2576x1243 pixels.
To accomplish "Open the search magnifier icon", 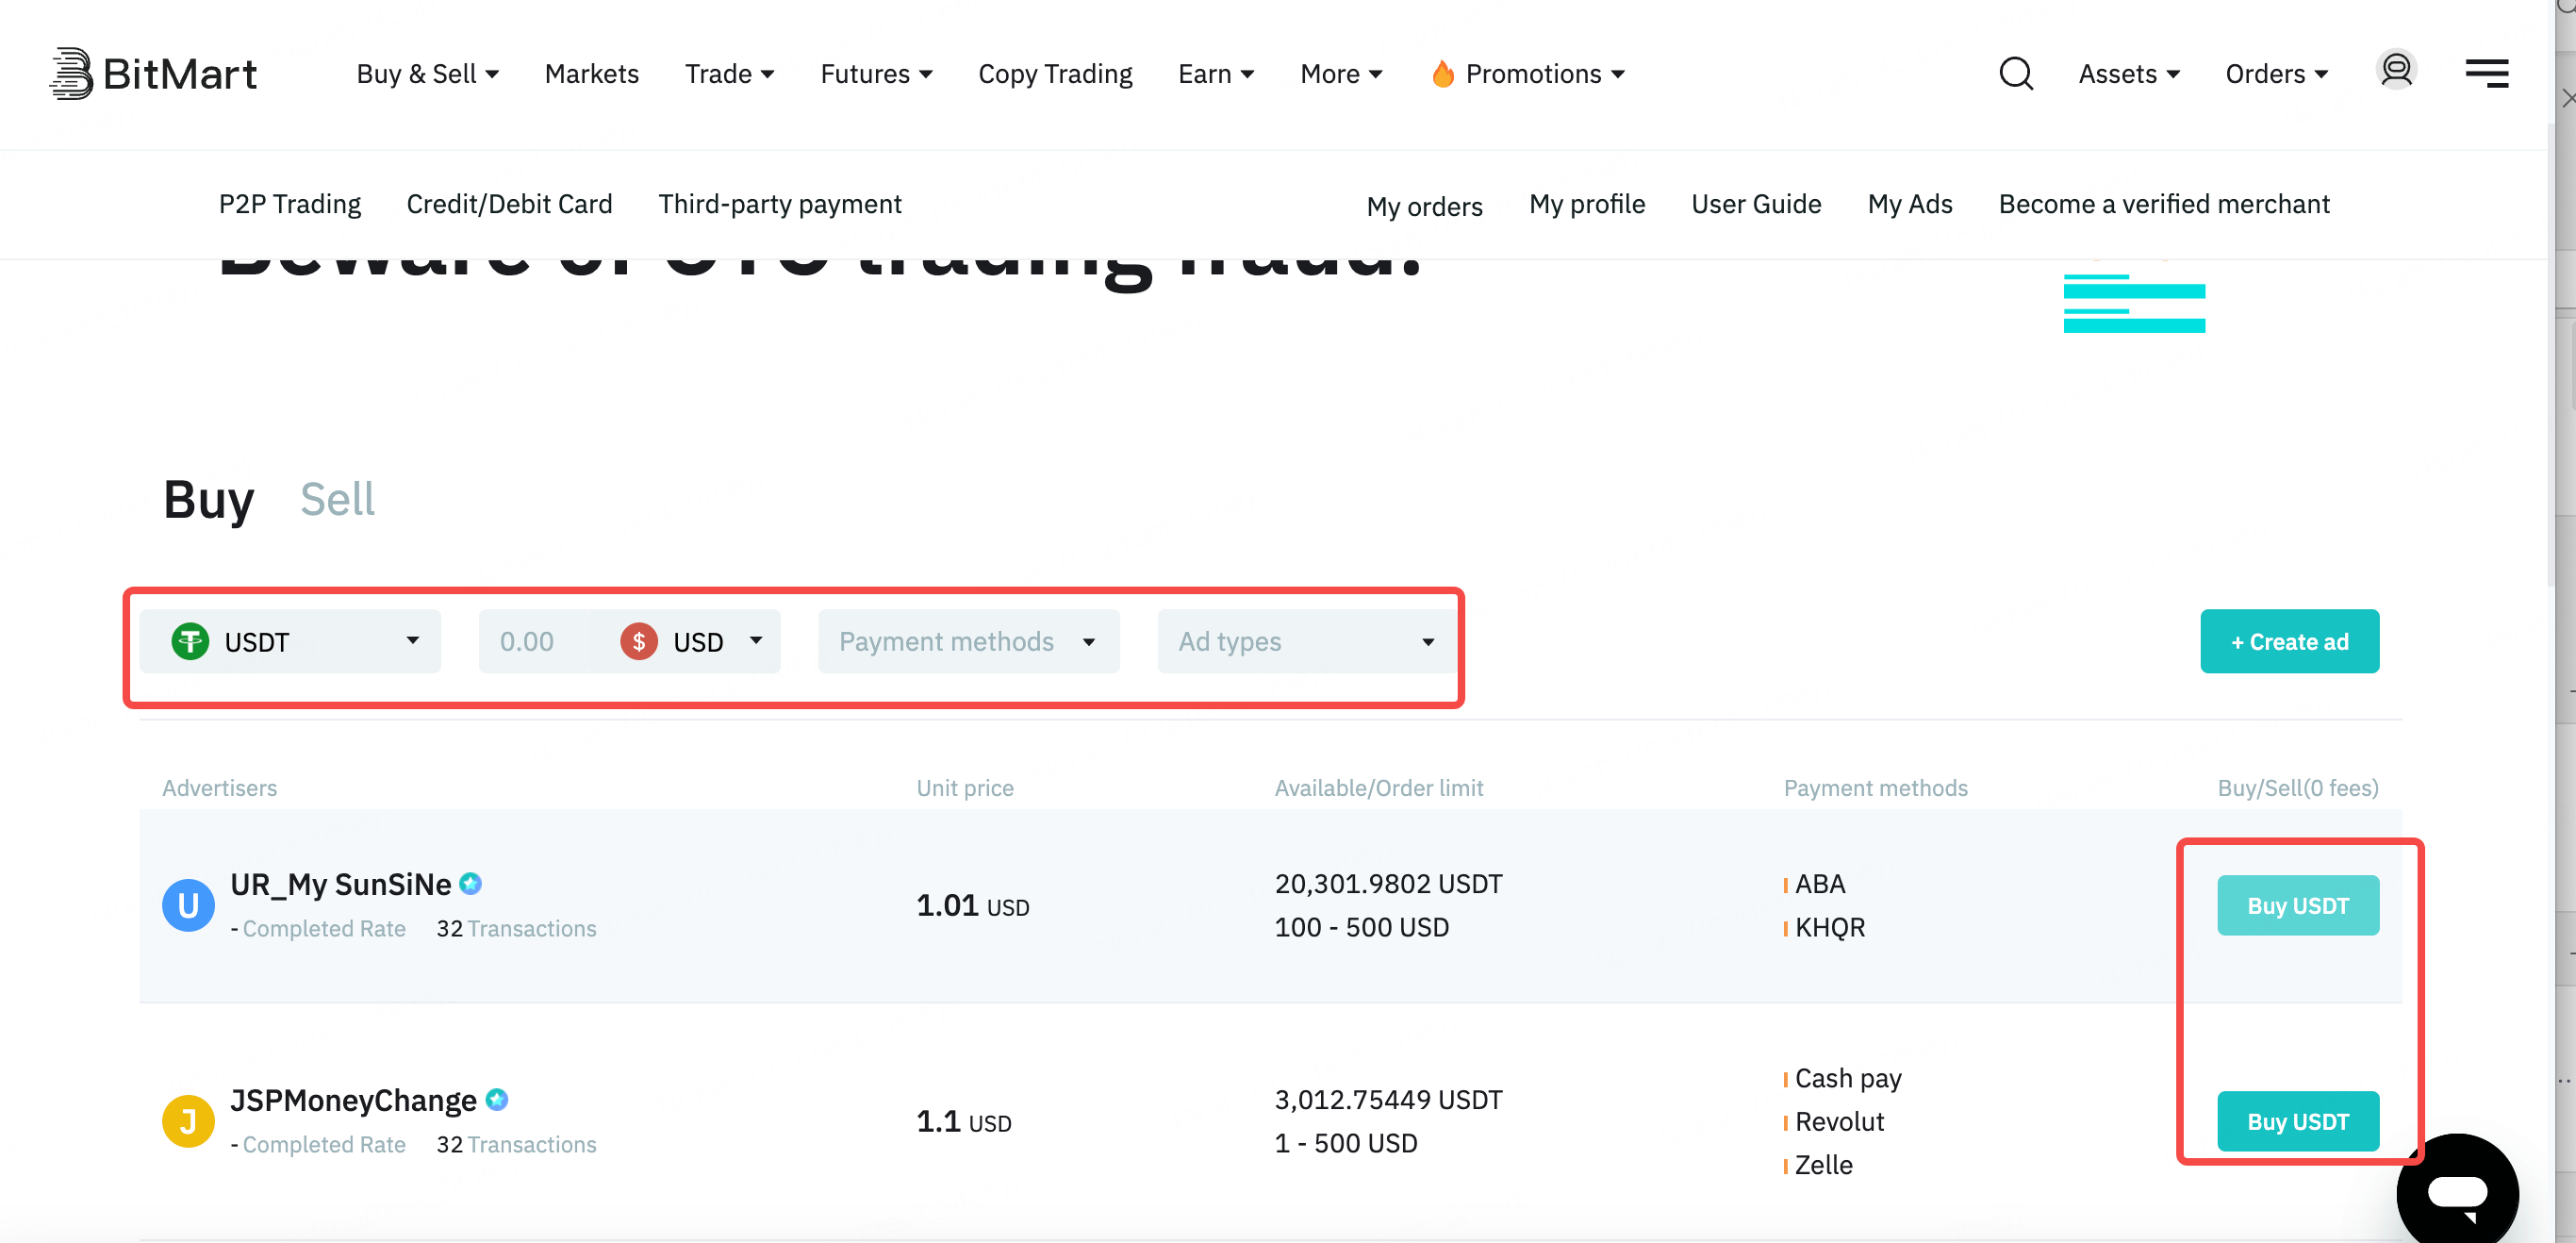I will pos(2015,73).
